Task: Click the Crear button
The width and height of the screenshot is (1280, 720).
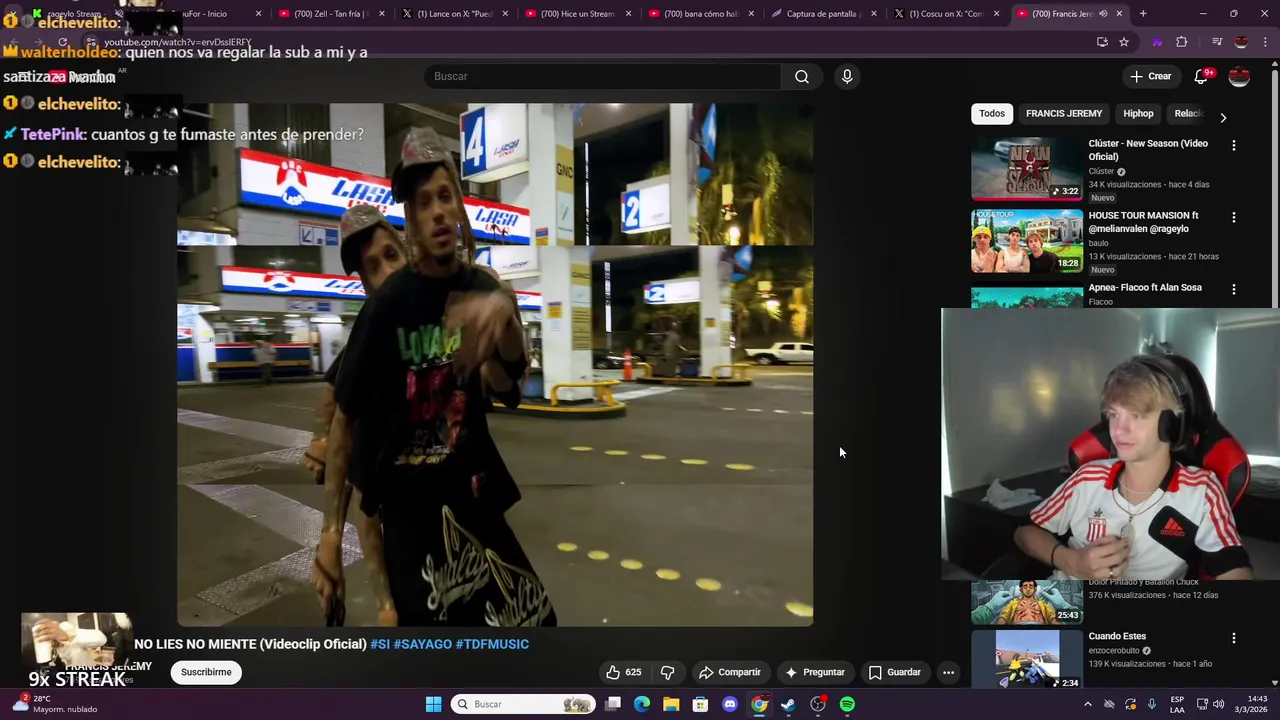Action: [x=1150, y=77]
